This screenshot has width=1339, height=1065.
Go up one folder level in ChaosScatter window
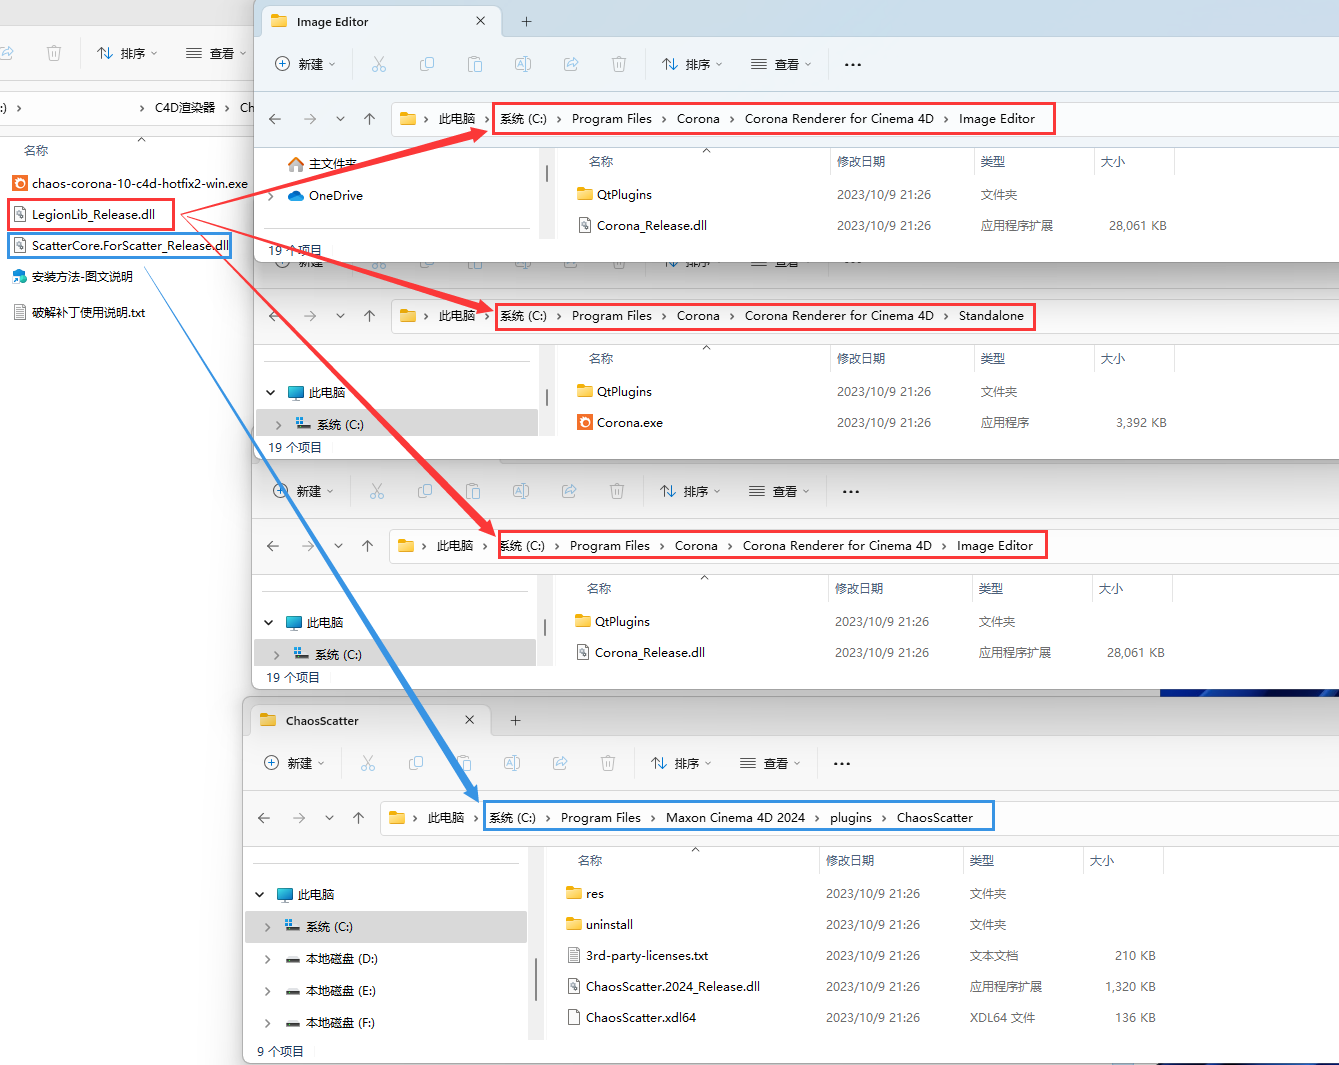click(x=358, y=818)
